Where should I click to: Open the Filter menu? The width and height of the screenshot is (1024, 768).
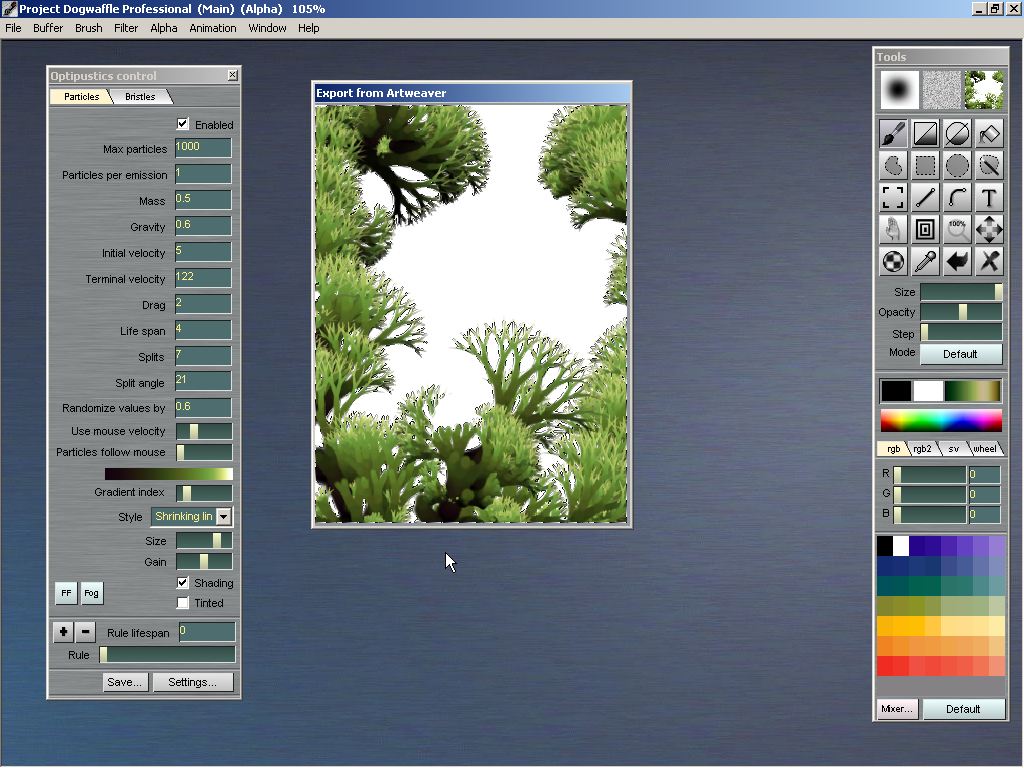[126, 28]
